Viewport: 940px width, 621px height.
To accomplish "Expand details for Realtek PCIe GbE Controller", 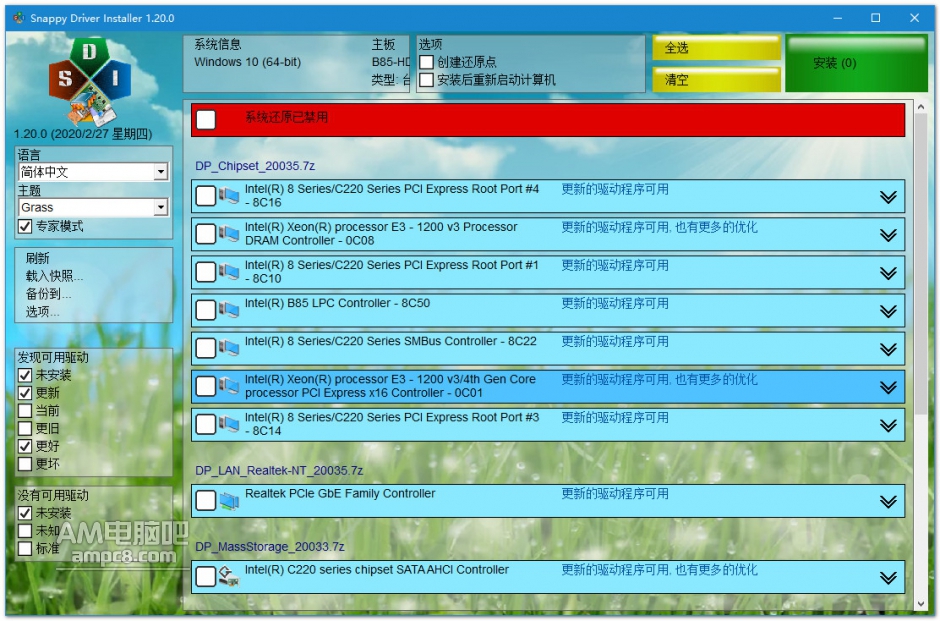I will 888,501.
